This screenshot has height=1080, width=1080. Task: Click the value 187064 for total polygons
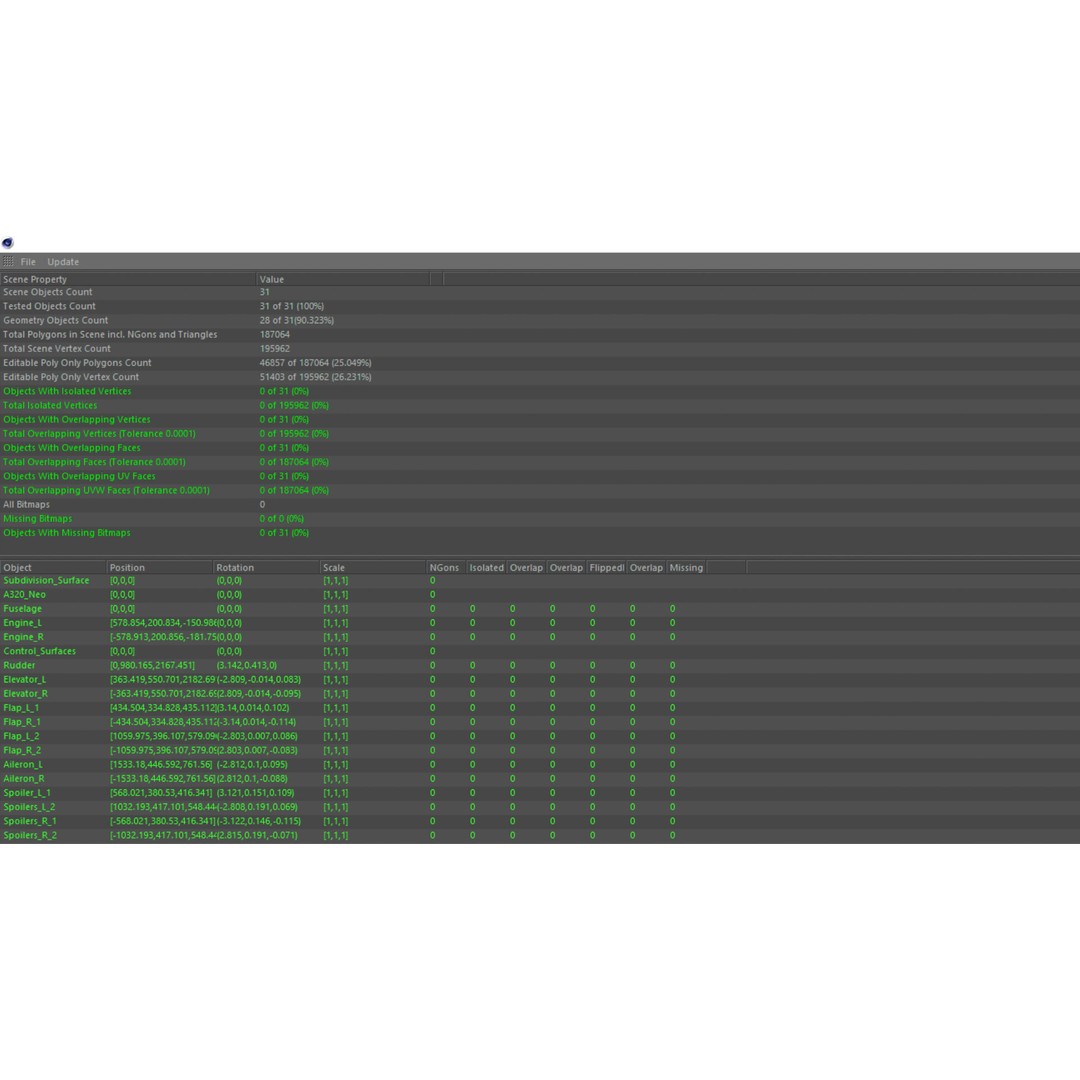275,335
